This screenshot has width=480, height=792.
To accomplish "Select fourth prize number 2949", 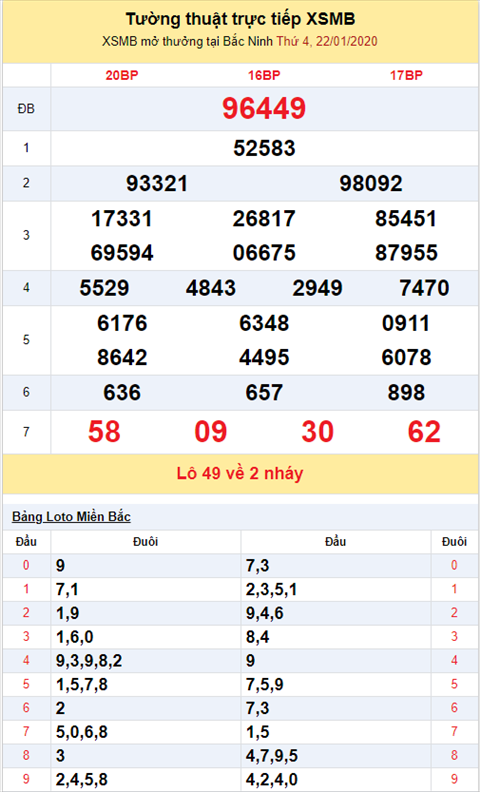I will pyautogui.click(x=317, y=288).
